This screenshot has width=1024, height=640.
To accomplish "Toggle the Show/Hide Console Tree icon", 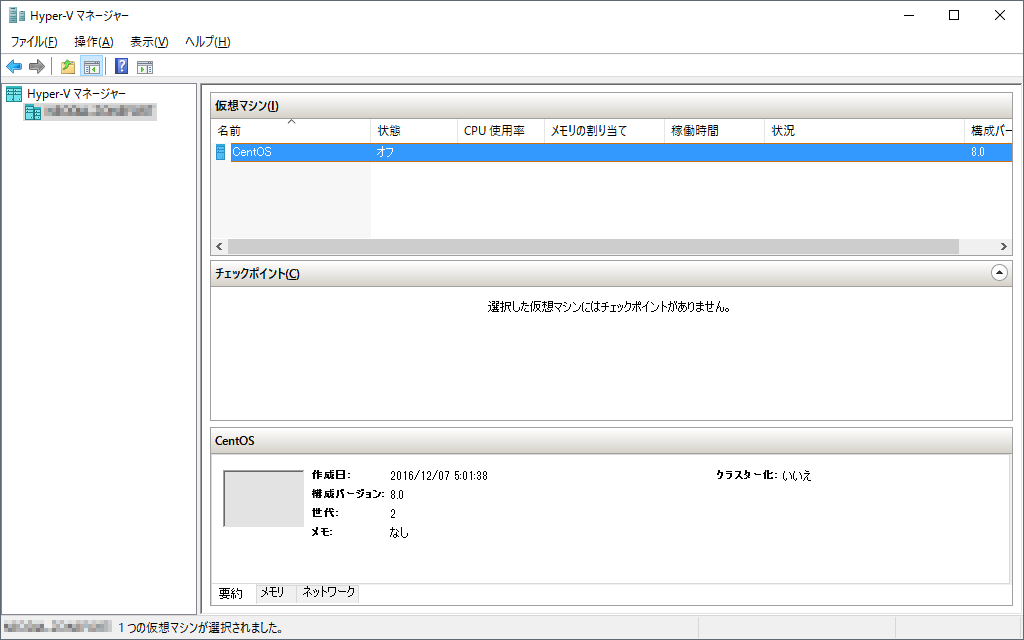I will [91, 66].
